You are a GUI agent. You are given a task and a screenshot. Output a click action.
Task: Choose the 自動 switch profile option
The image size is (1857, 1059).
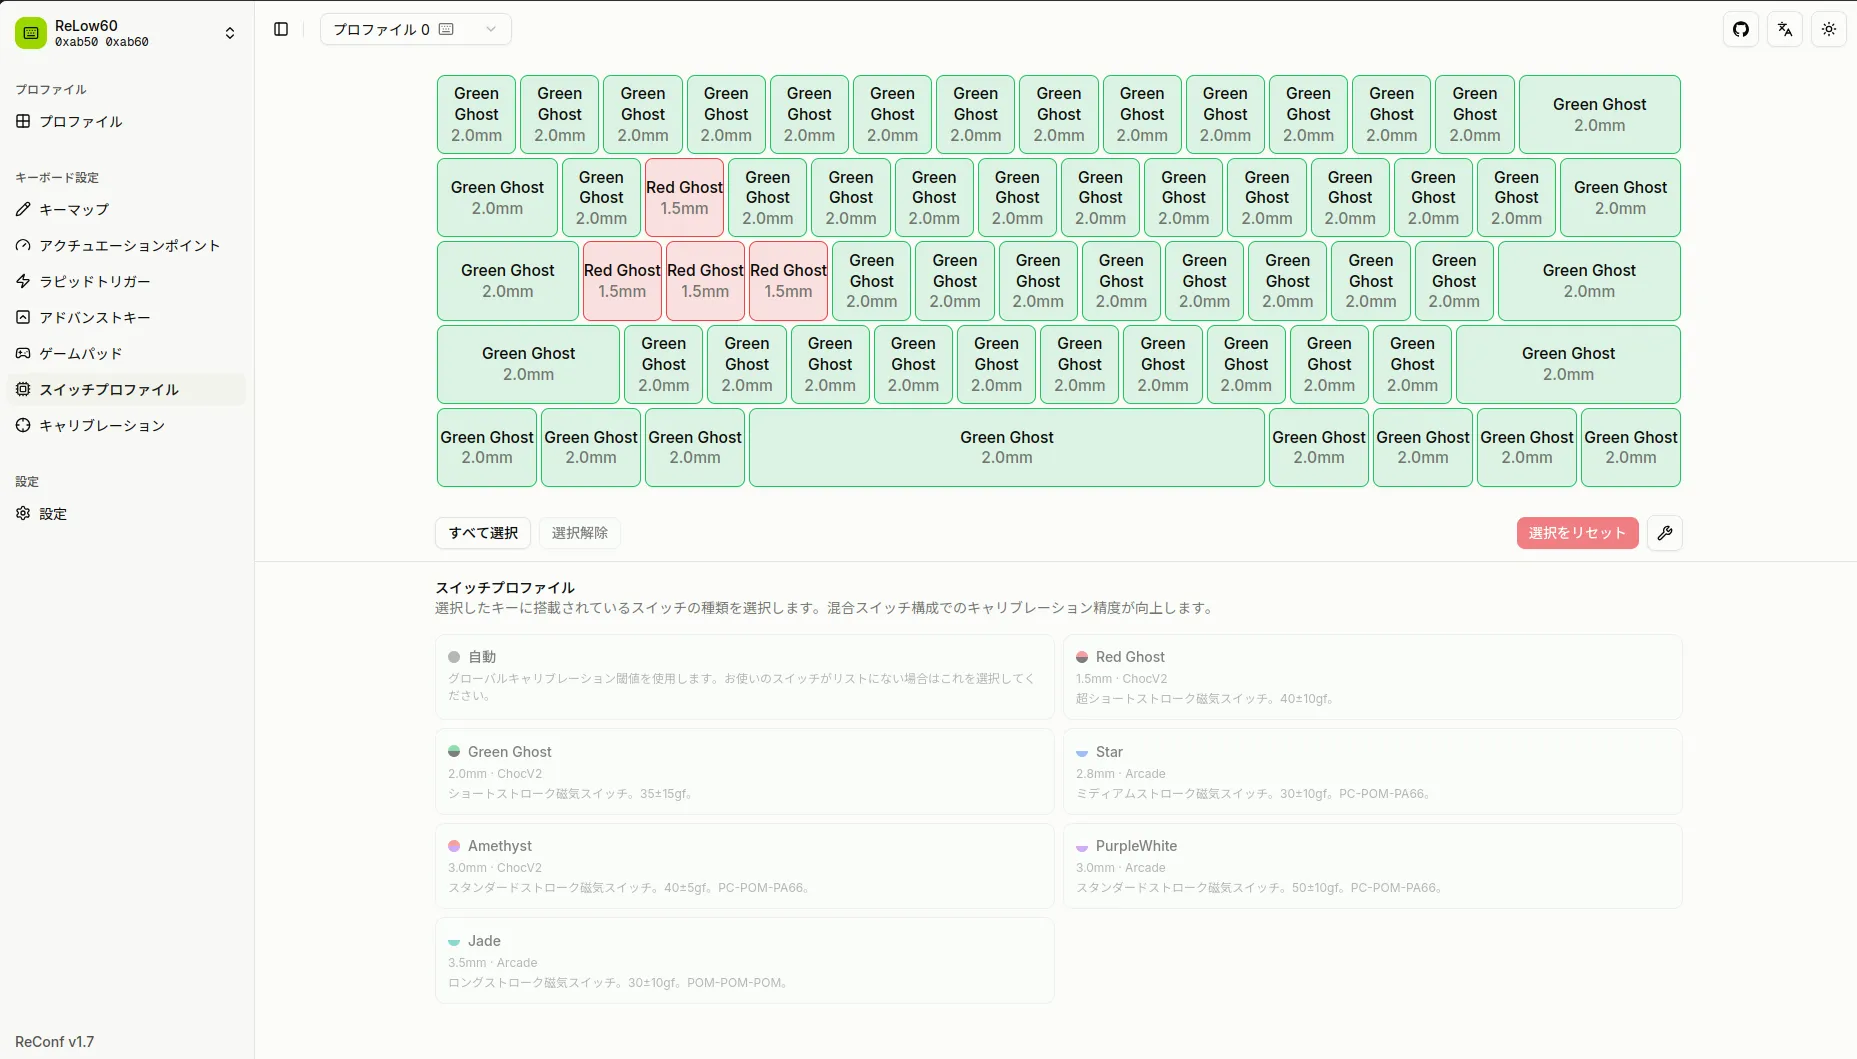coord(744,677)
